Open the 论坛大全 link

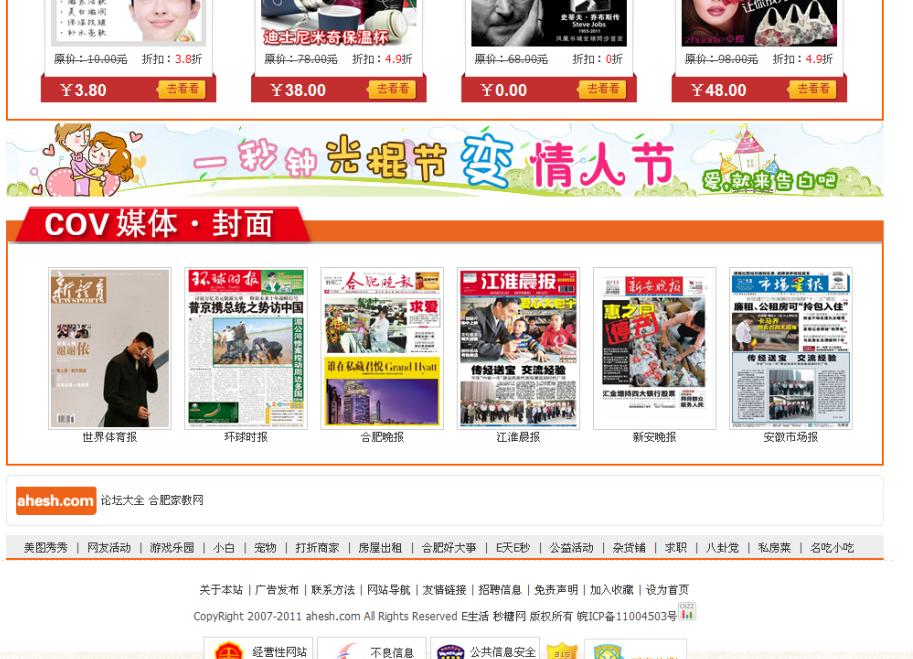coord(122,500)
